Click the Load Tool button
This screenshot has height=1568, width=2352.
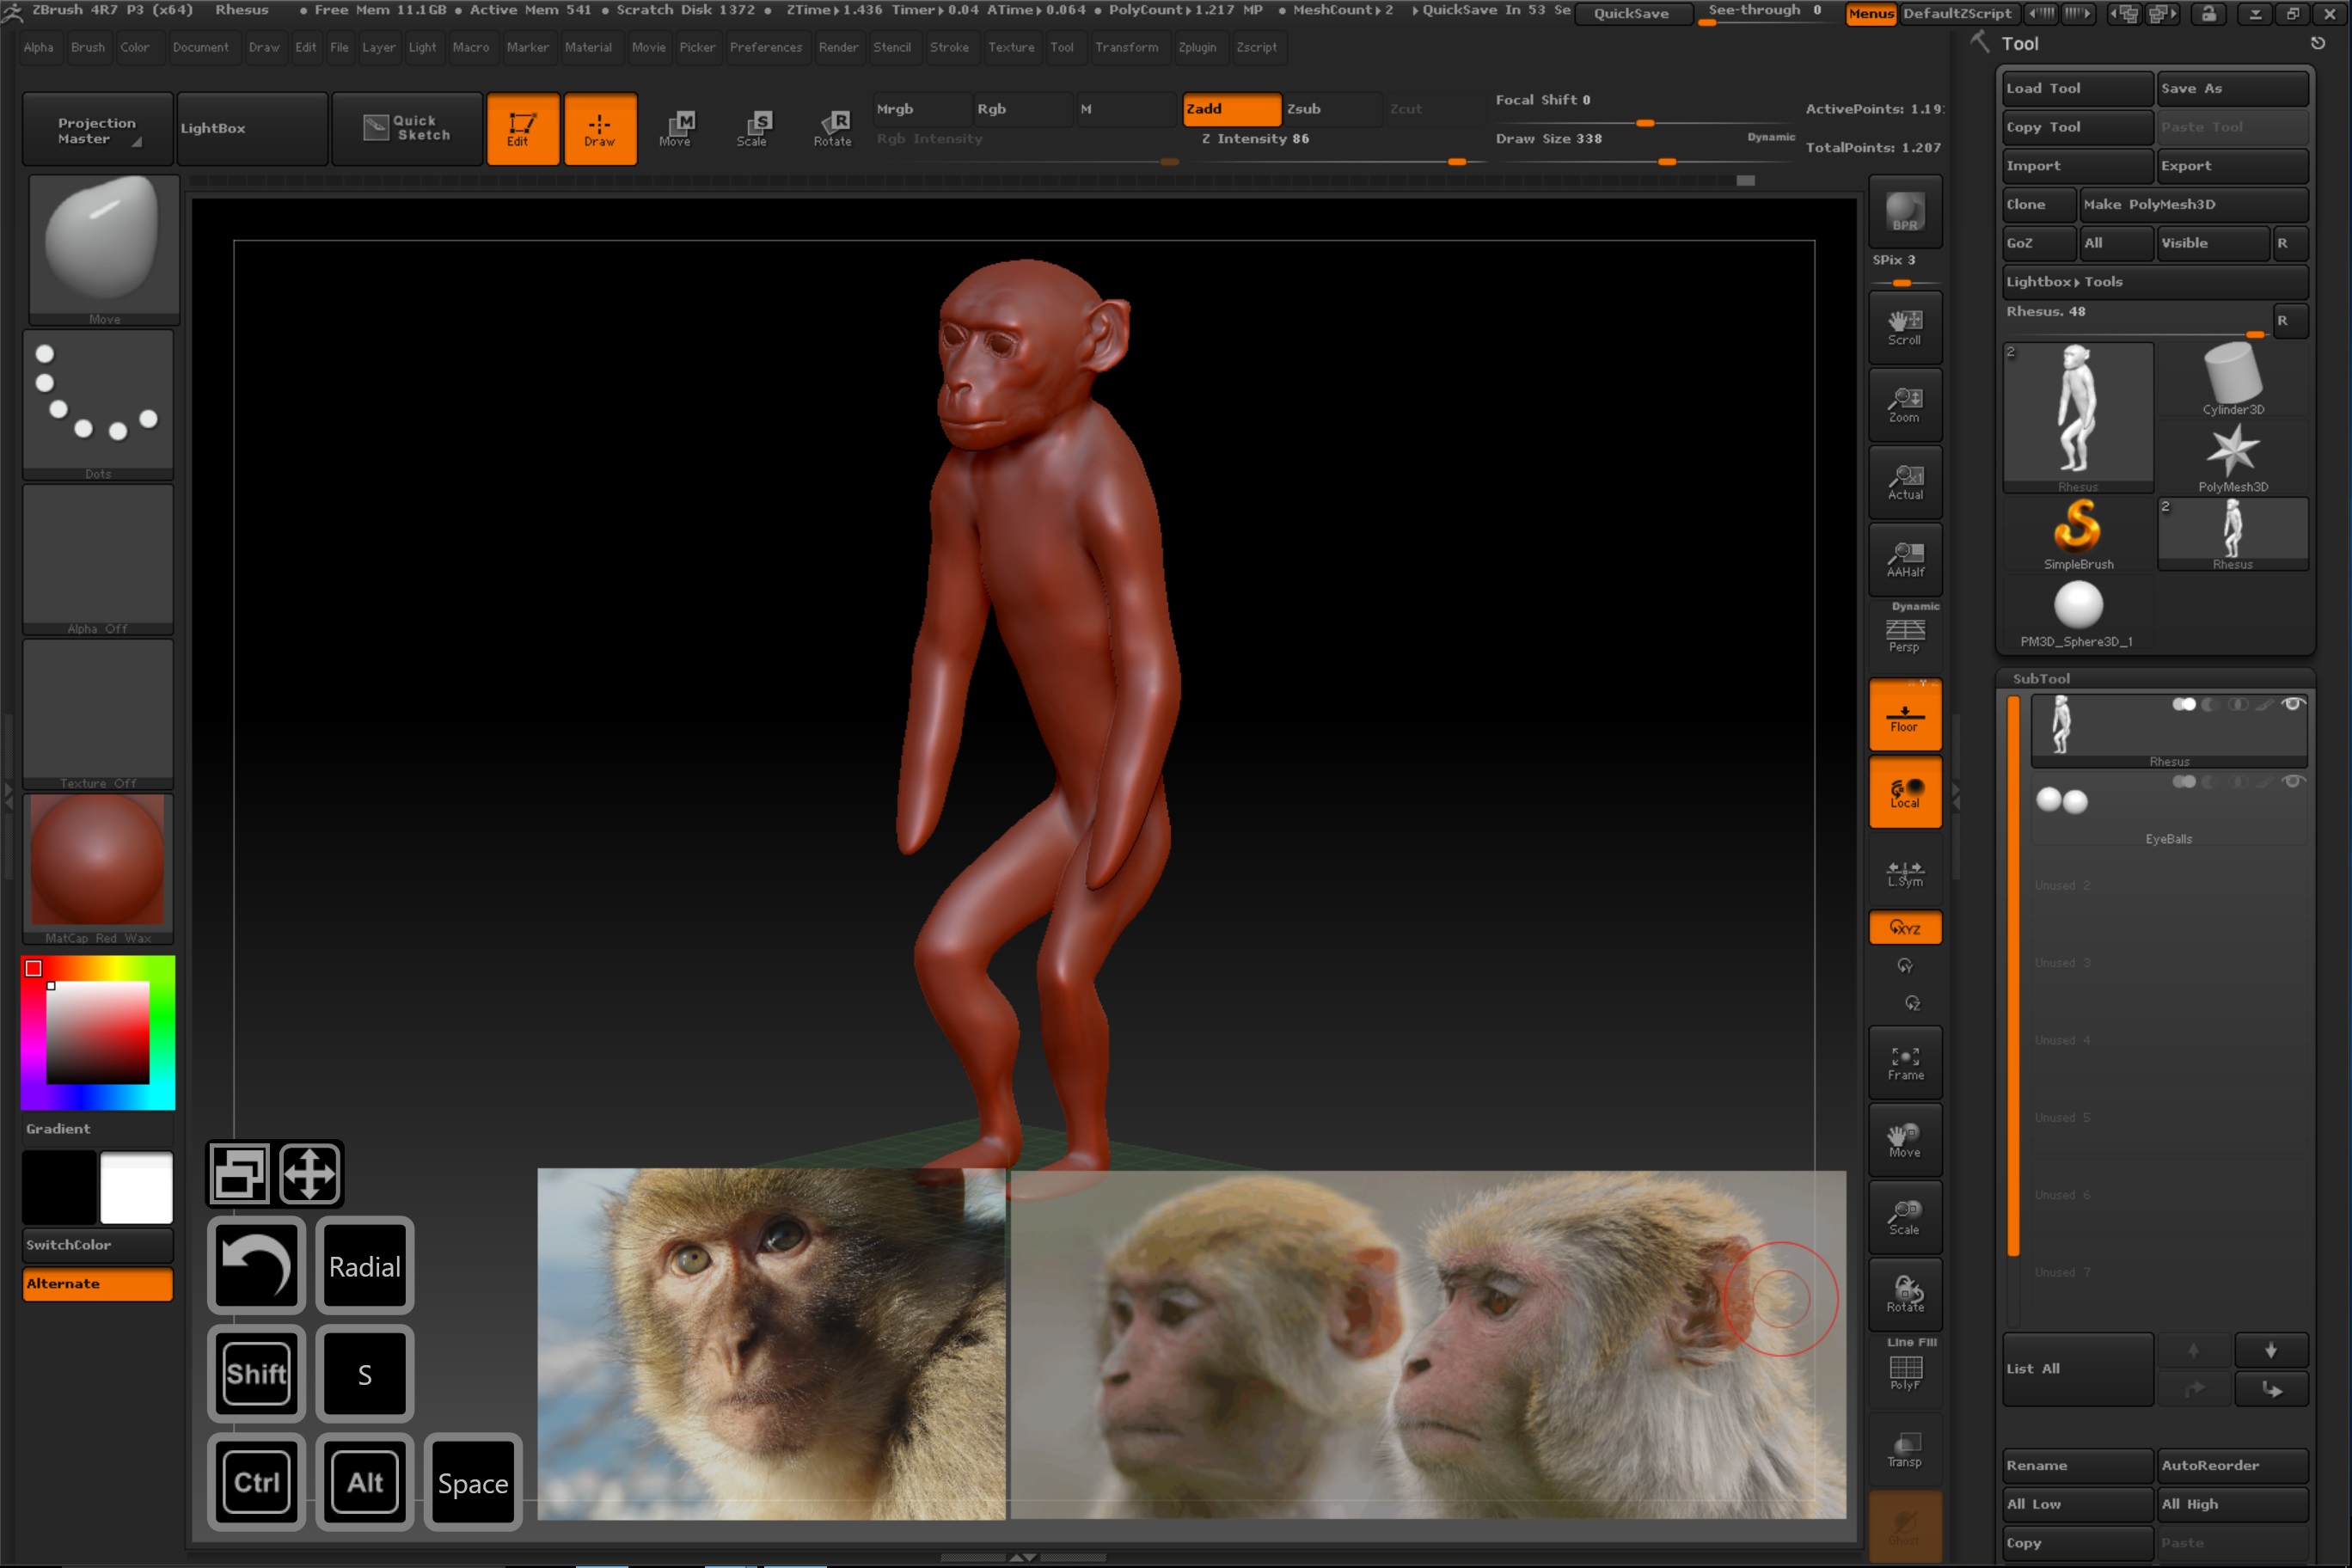pyautogui.click(x=2076, y=88)
